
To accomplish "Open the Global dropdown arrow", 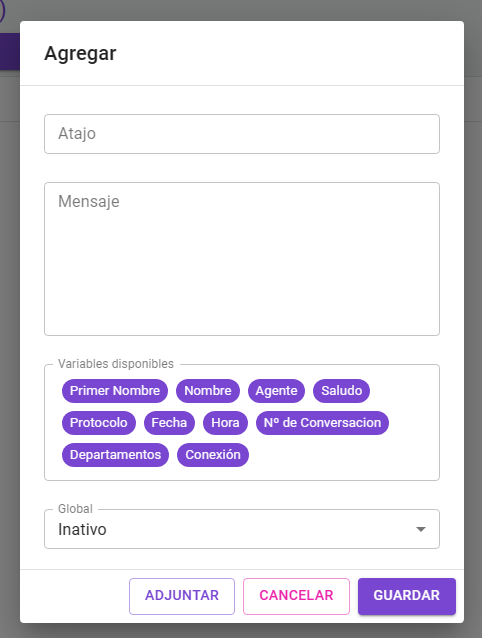I will coord(421,529).
